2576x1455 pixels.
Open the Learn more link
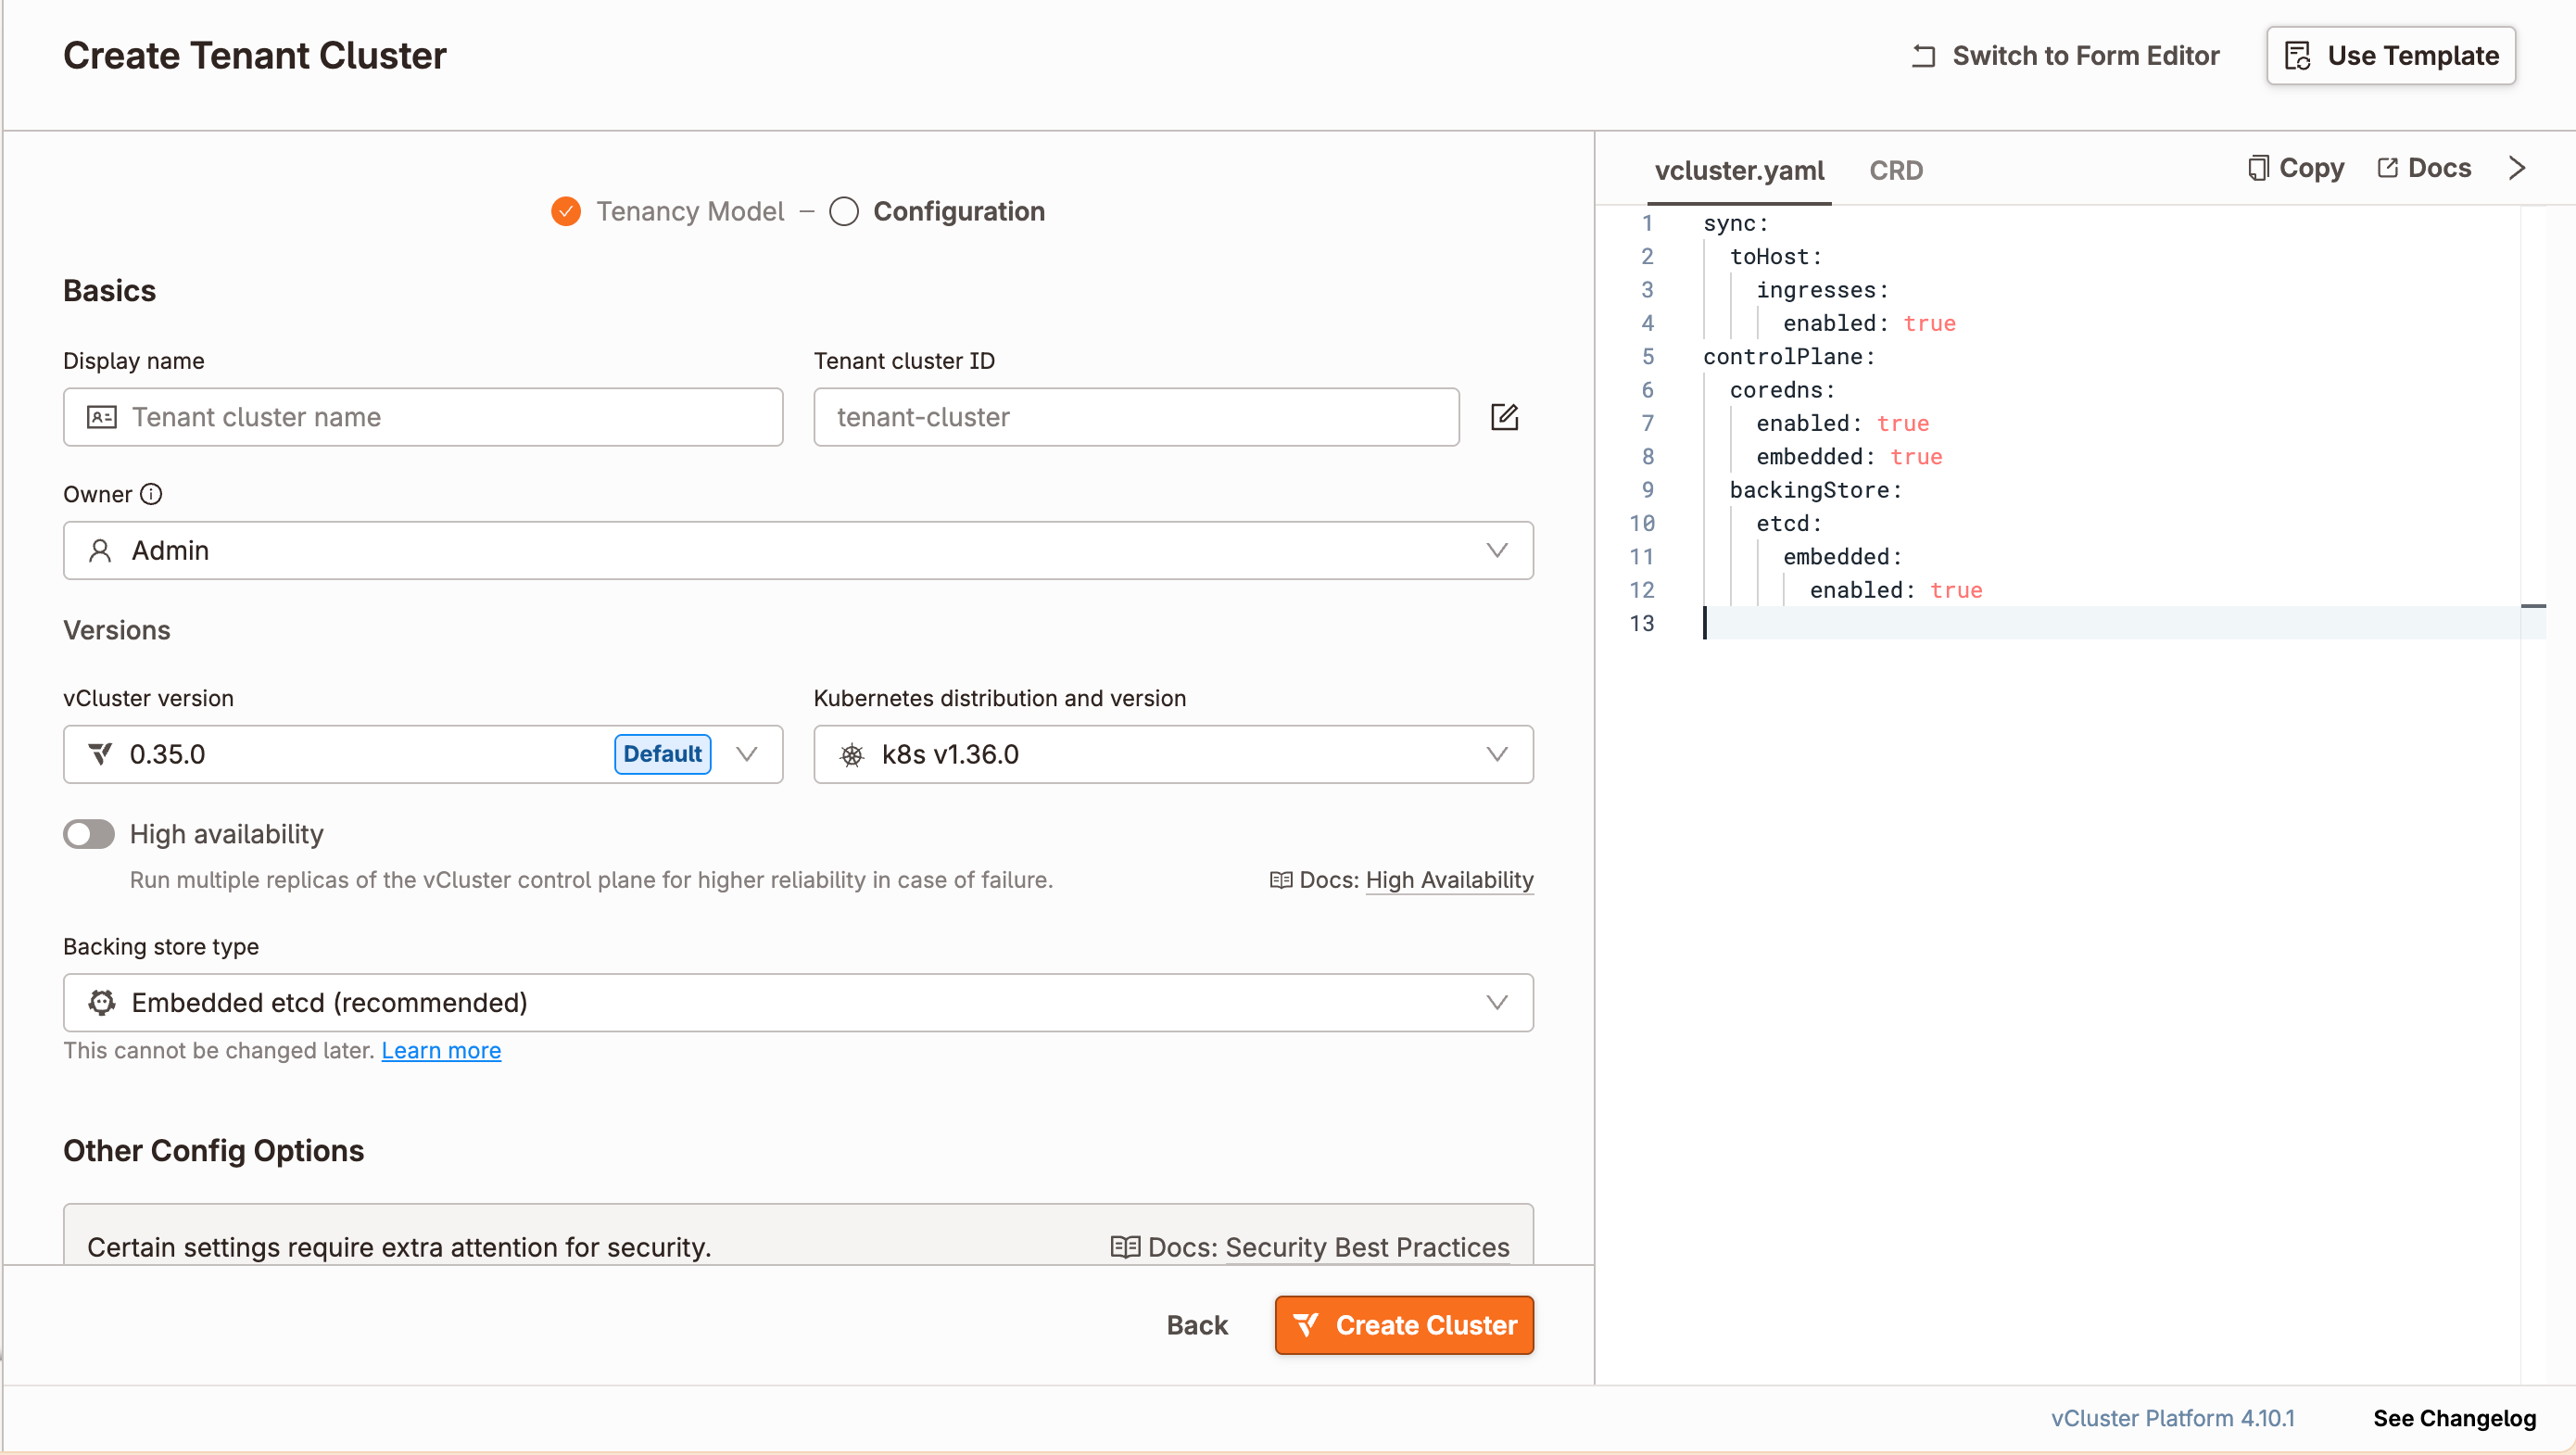[441, 1050]
